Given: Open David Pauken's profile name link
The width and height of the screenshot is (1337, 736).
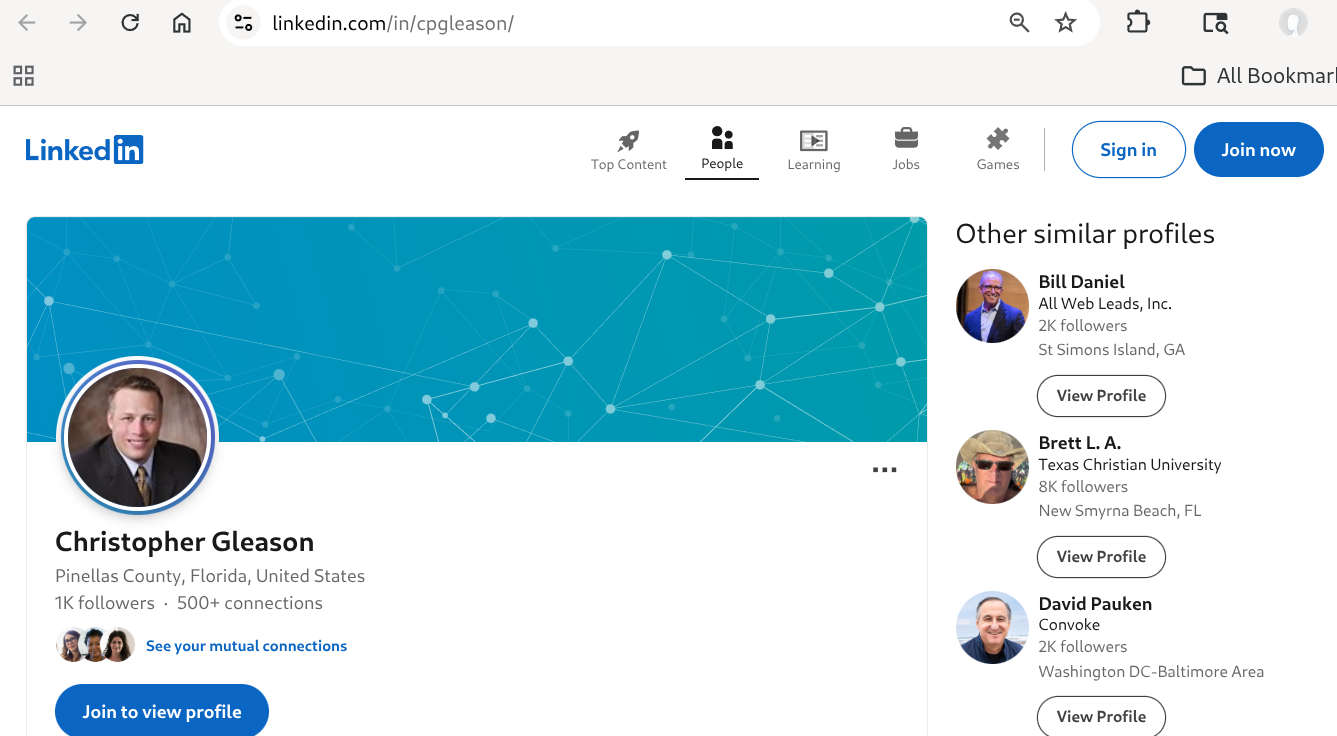Looking at the screenshot, I should click(x=1095, y=604).
